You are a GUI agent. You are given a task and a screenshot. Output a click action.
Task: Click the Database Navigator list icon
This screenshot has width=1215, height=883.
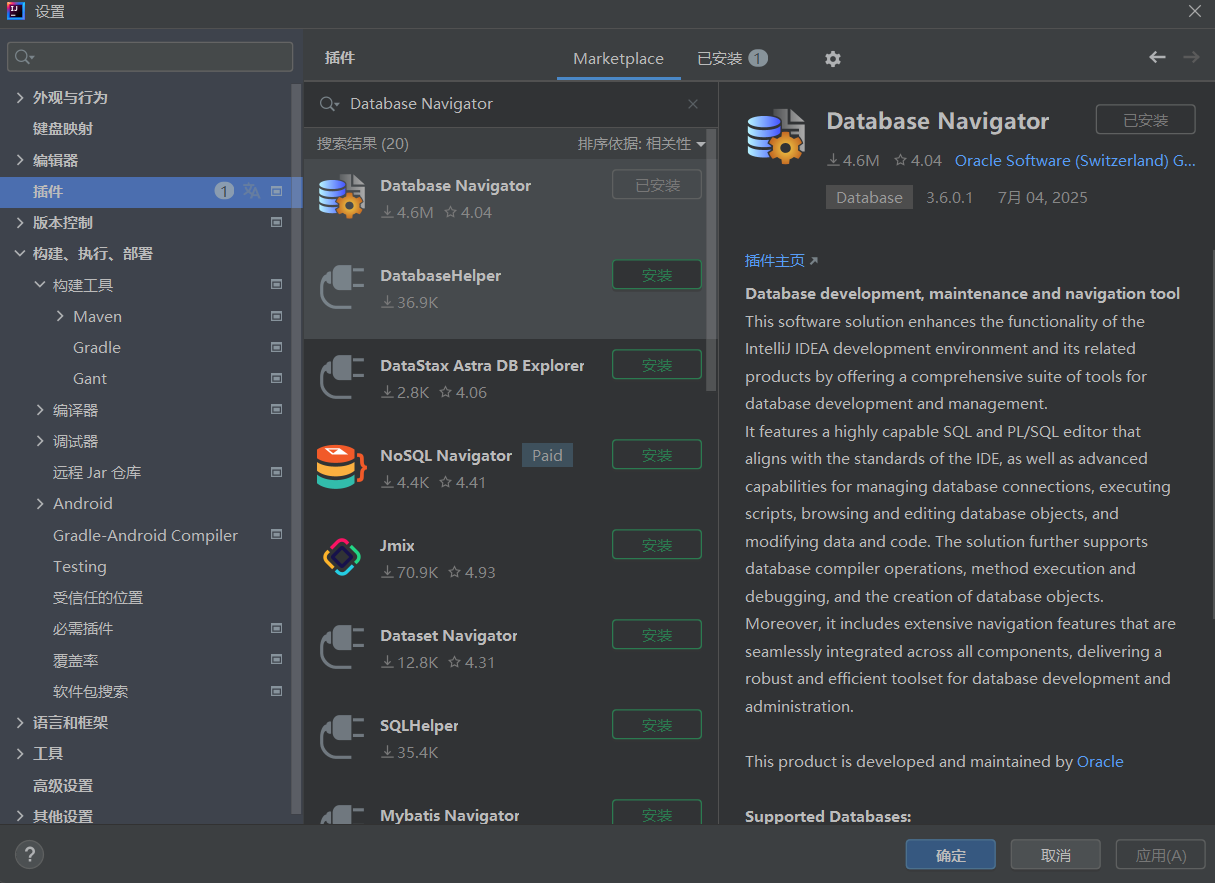341,196
